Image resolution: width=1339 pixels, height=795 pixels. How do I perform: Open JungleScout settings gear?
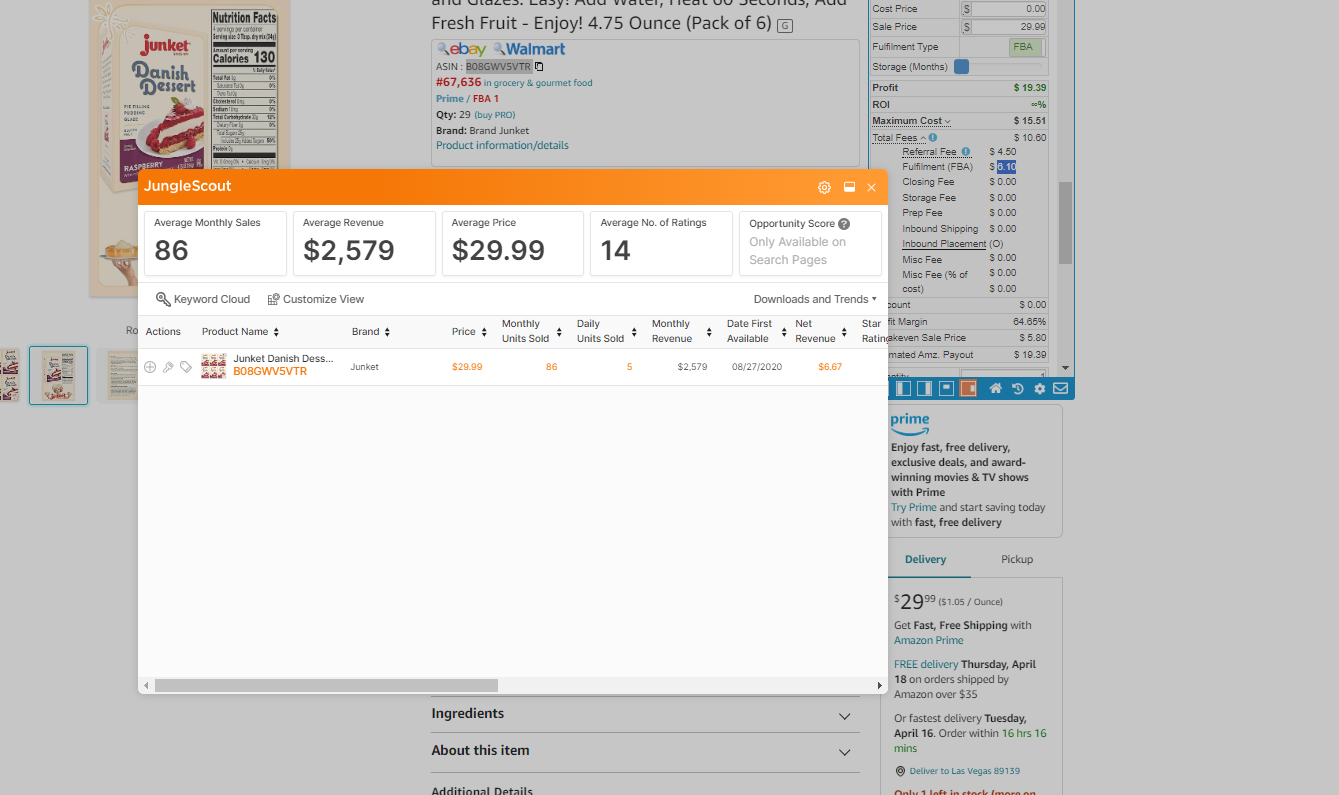(x=824, y=187)
